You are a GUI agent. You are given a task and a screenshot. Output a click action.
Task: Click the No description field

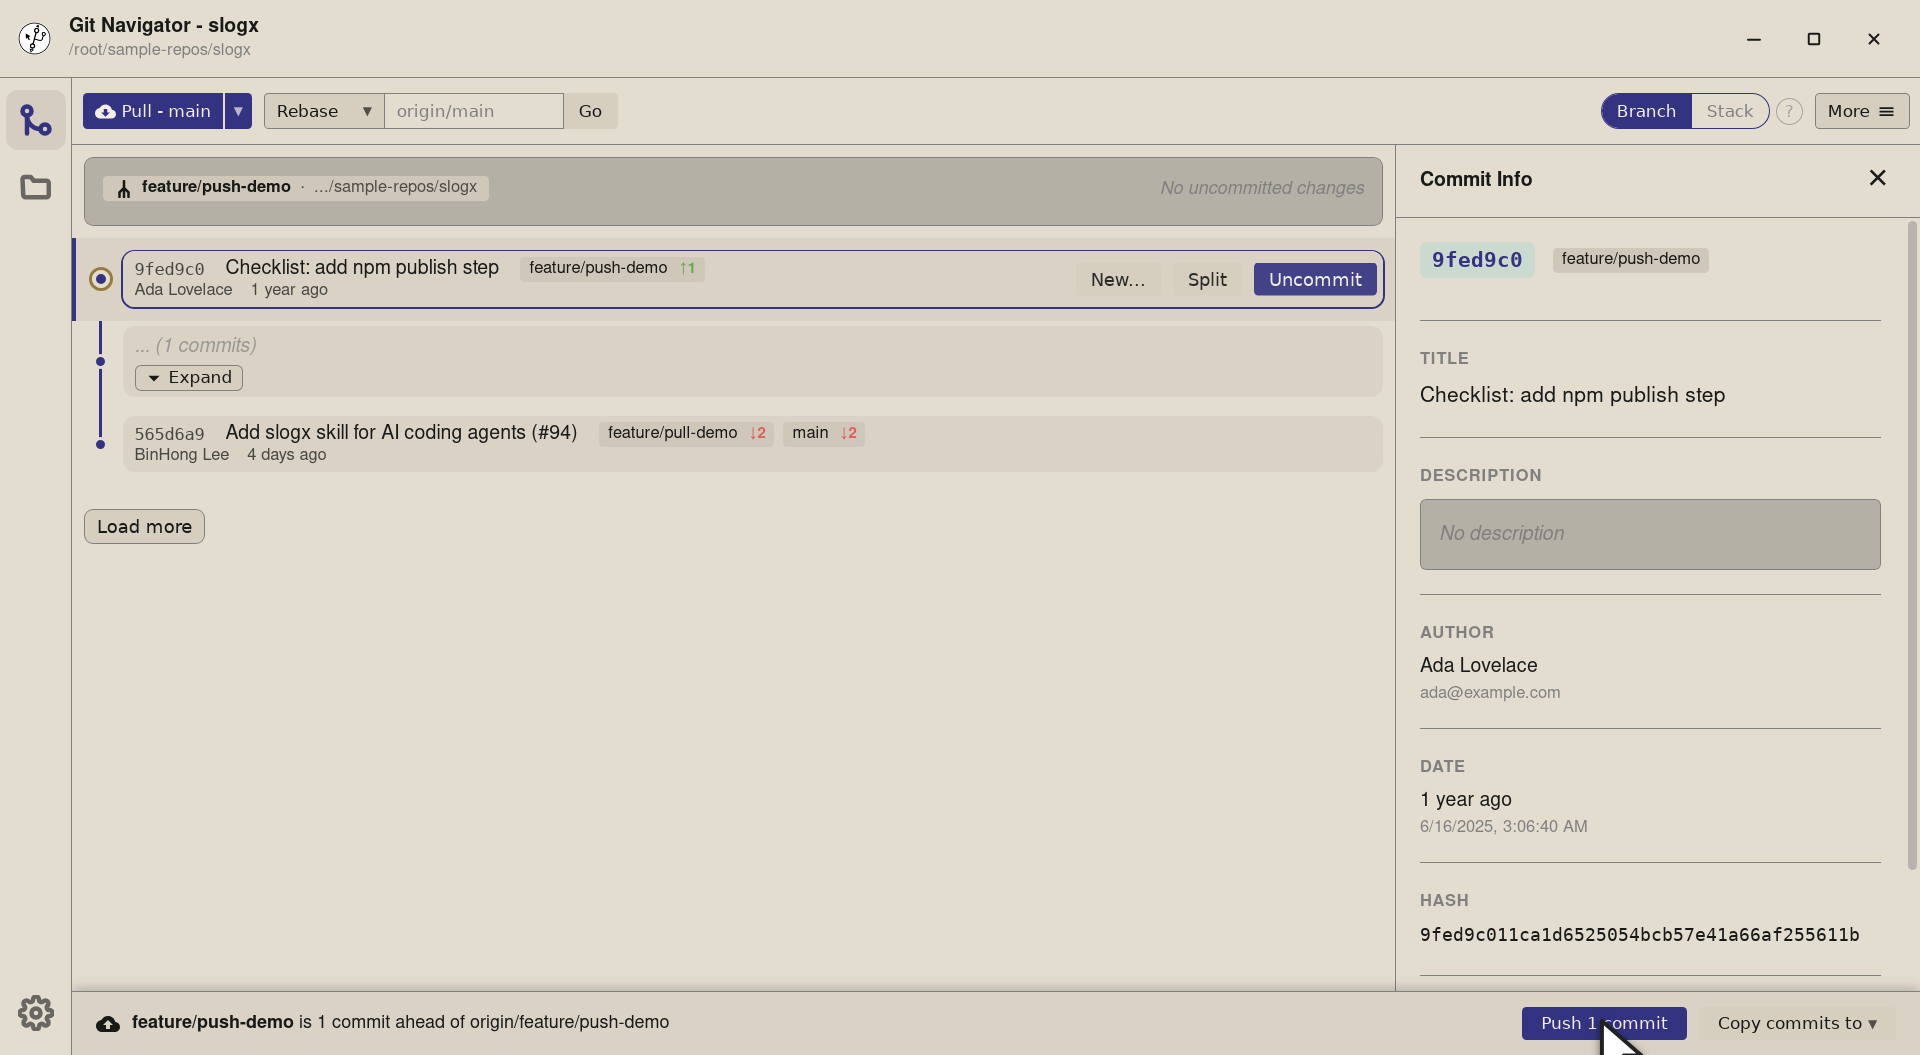[1650, 534]
